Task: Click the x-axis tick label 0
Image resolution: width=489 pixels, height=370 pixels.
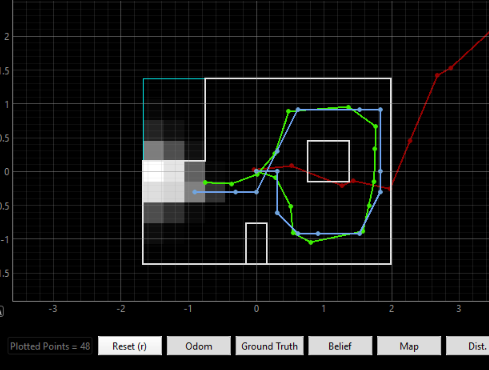Action: coord(256,309)
